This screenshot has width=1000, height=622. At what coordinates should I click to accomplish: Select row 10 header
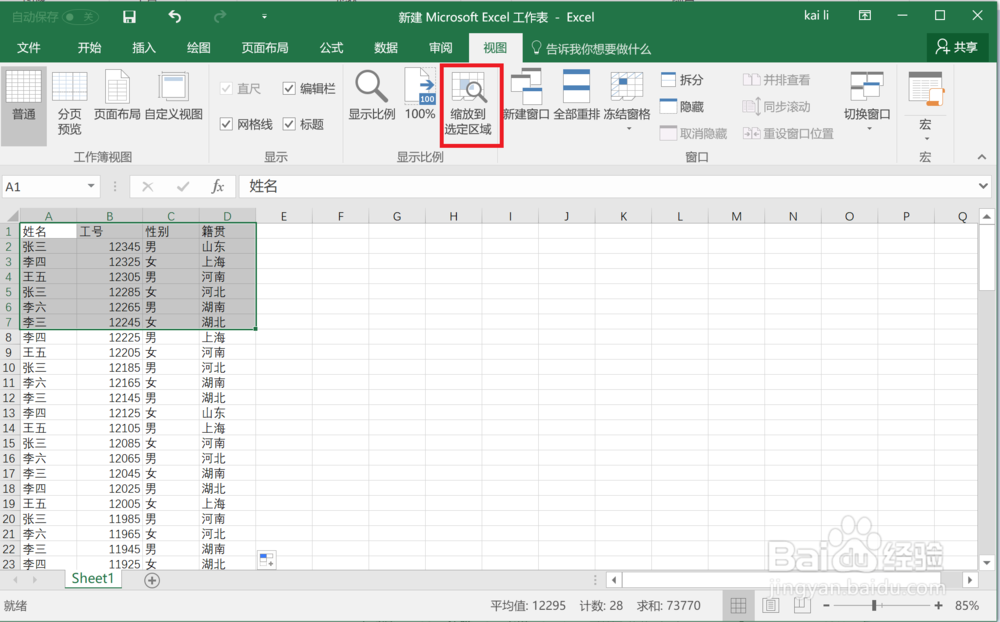pyautogui.click(x=10, y=367)
